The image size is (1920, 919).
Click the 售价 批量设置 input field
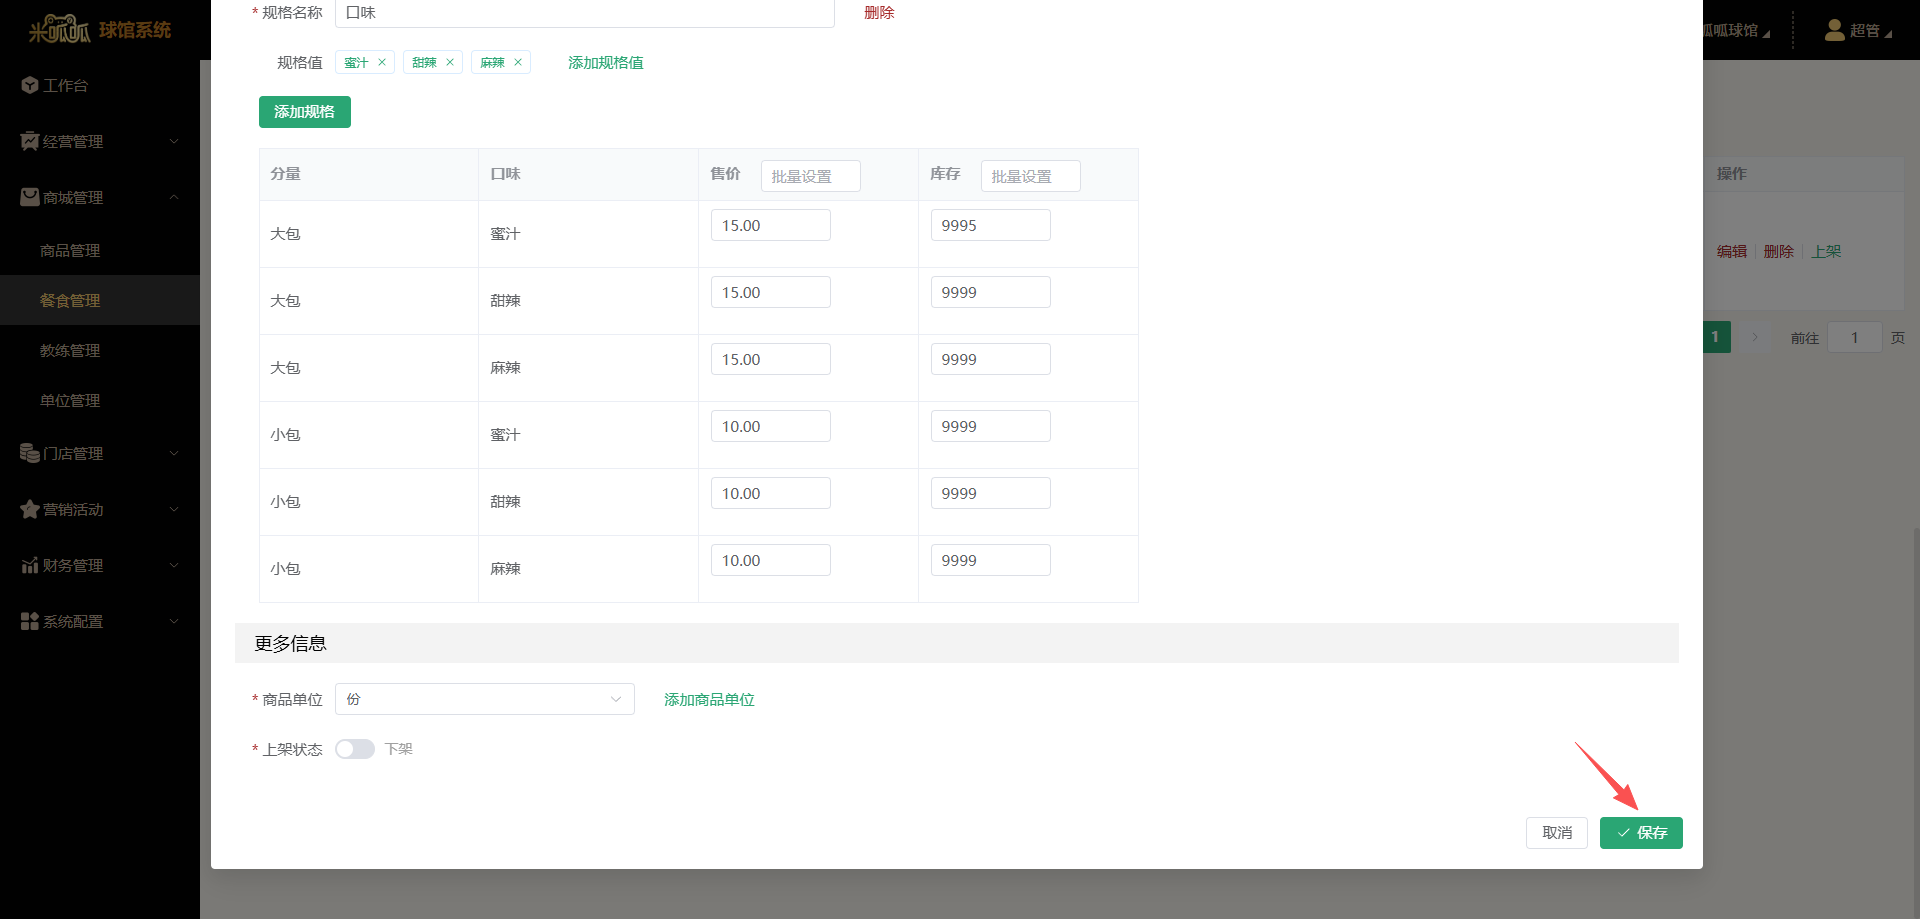pos(810,176)
